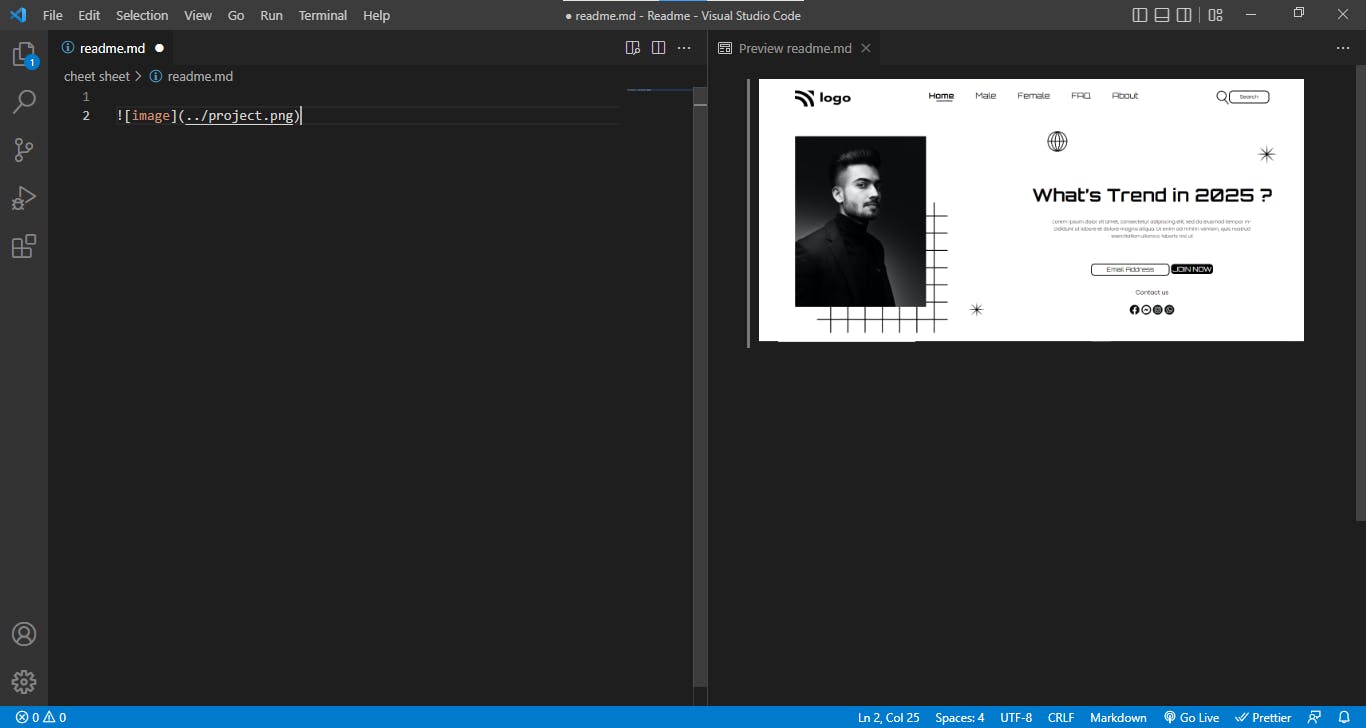Open the Run menu

271,15
